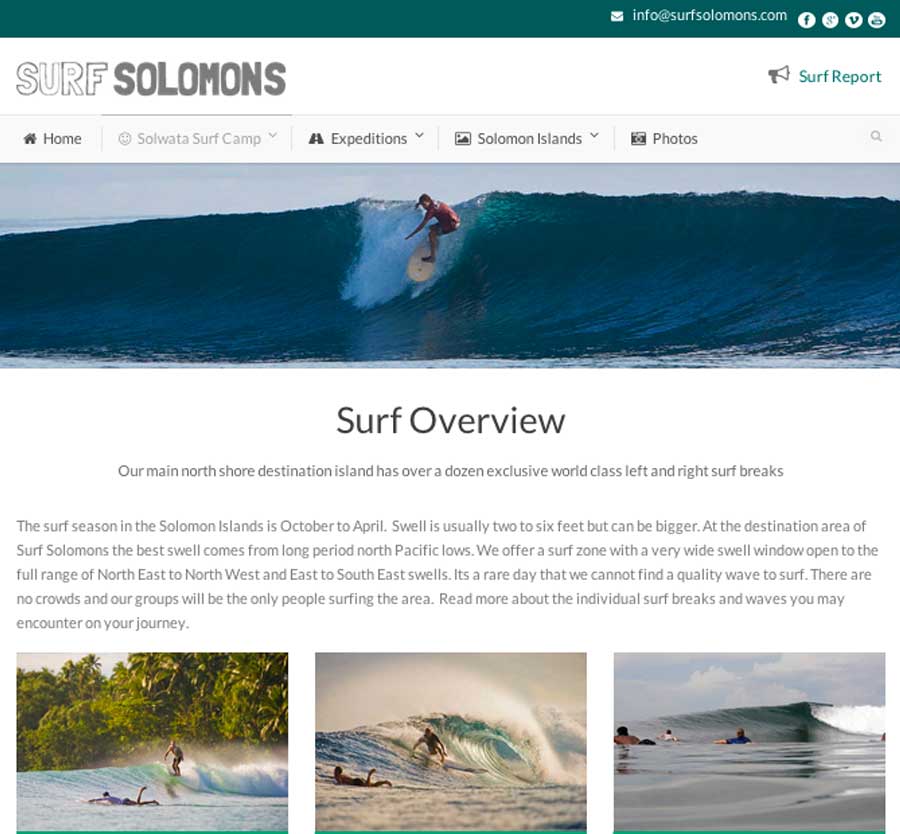Click the envelope email icon
The image size is (900, 834).
617,16
